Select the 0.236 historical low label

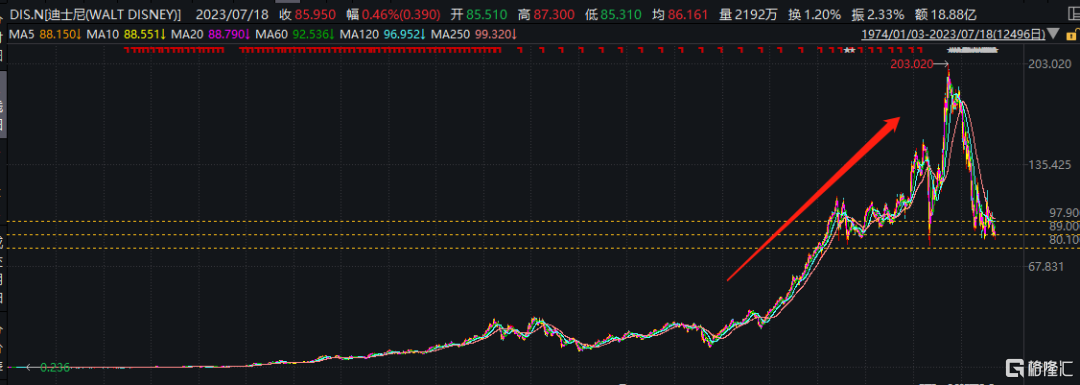tap(54, 368)
